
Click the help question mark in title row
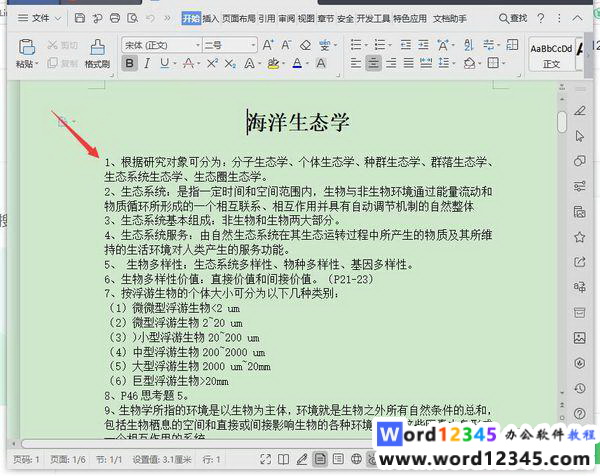(x=540, y=18)
